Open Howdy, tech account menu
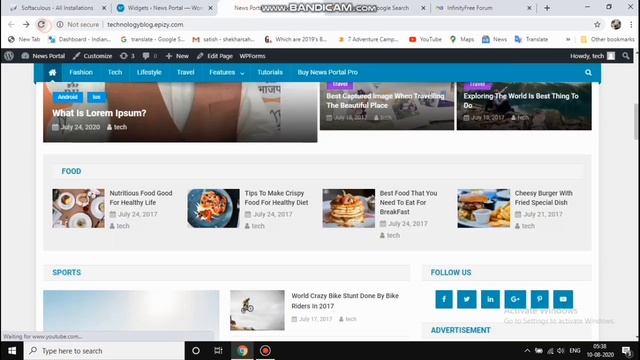Screen dimensions: 640x360 (x=592, y=56)
